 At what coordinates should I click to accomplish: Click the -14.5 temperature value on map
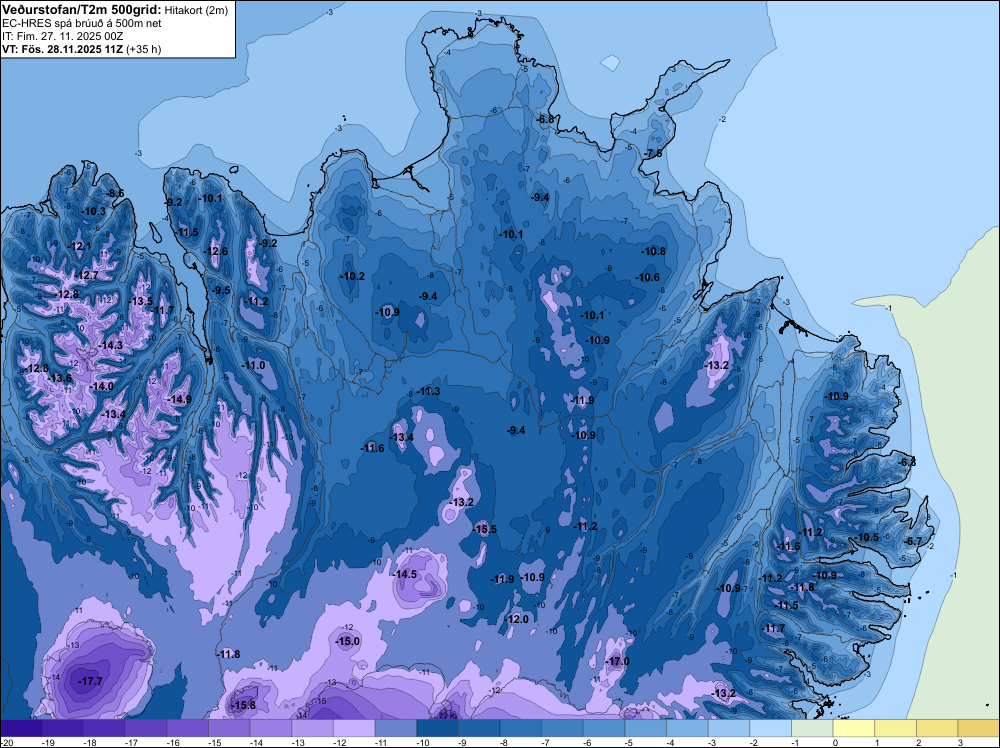point(404,574)
